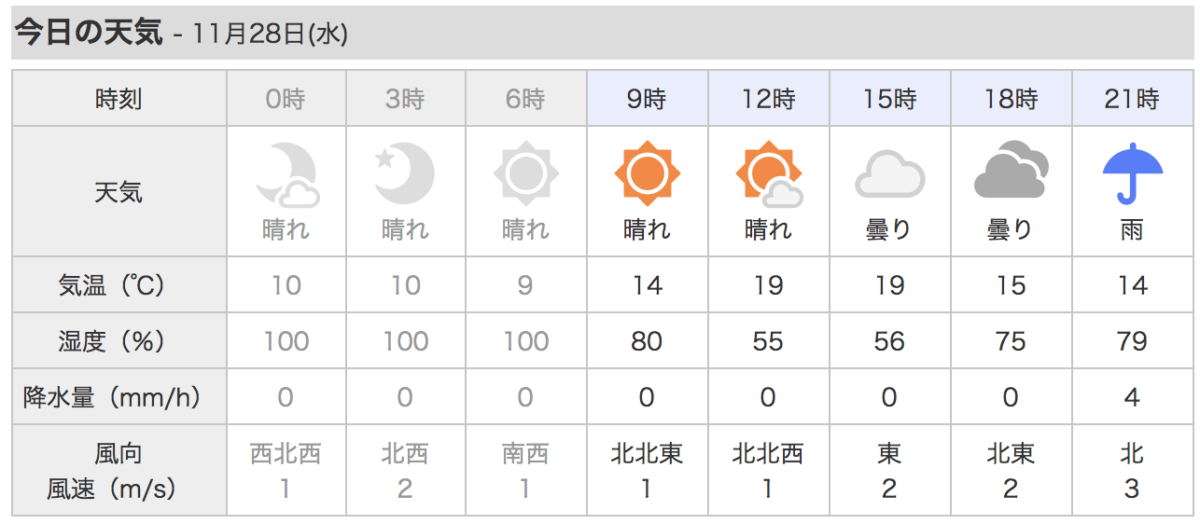Click the 雨 weather label under umbrella
The height and width of the screenshot is (524, 1200).
[x=1132, y=230]
